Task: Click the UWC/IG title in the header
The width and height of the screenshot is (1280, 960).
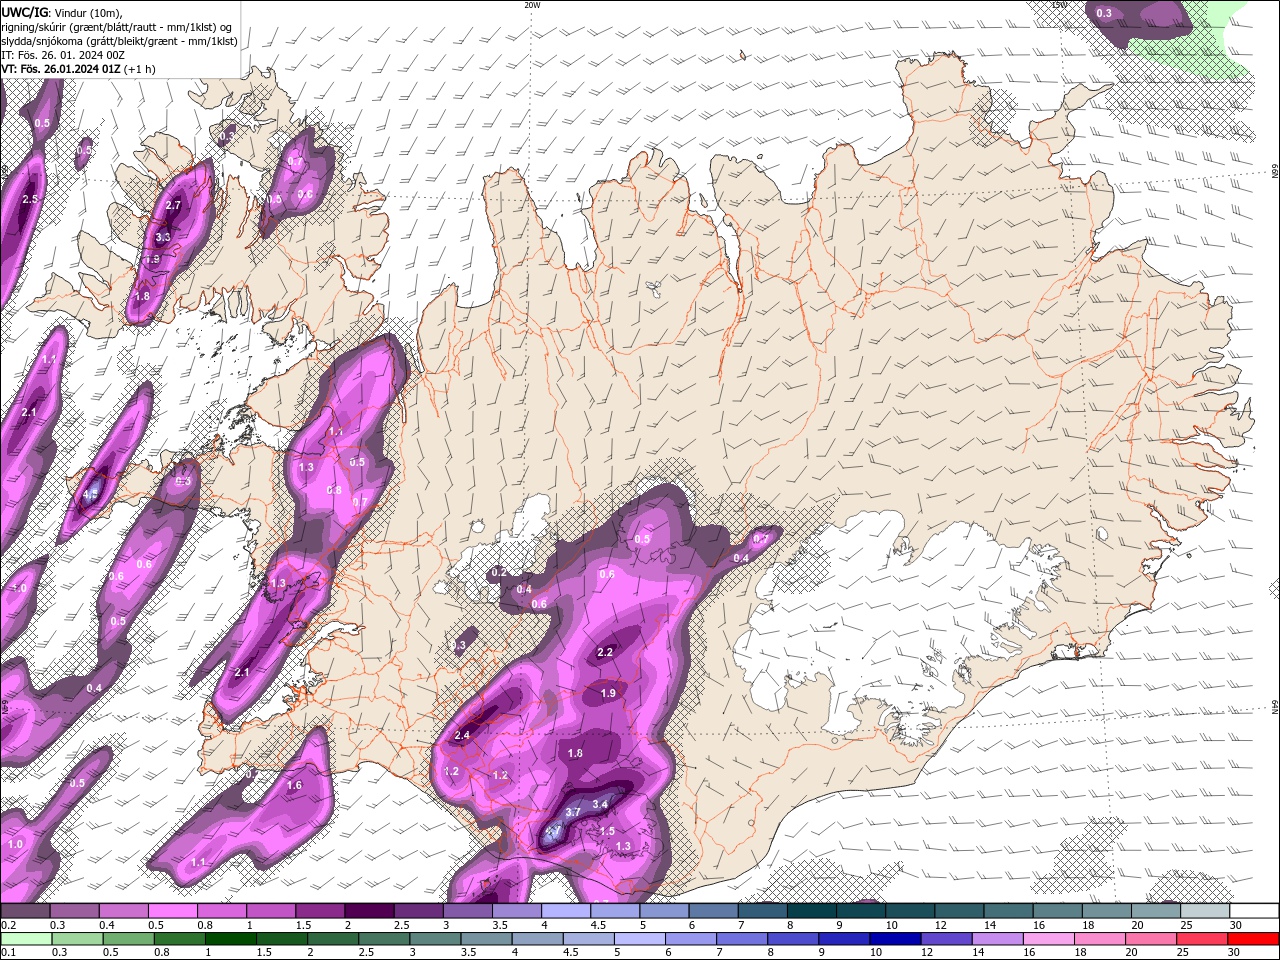Action: pos(24,12)
